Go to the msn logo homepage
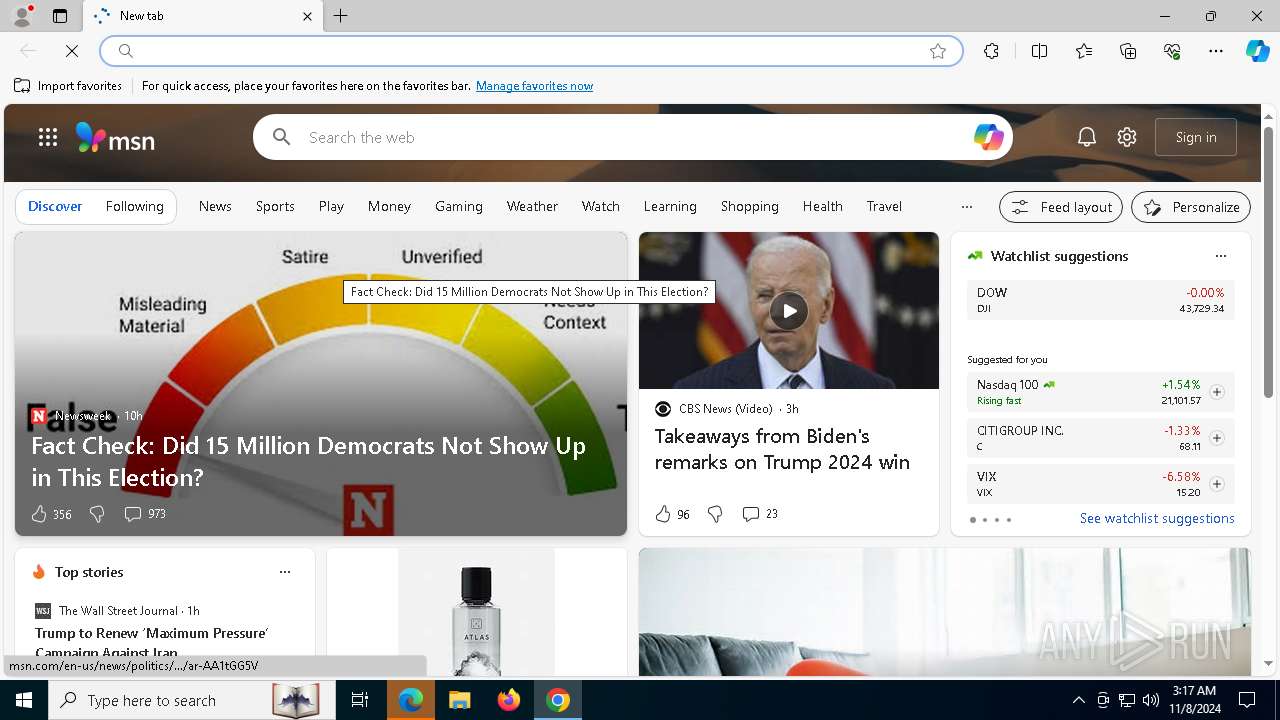The width and height of the screenshot is (1280, 720). [x=116, y=138]
